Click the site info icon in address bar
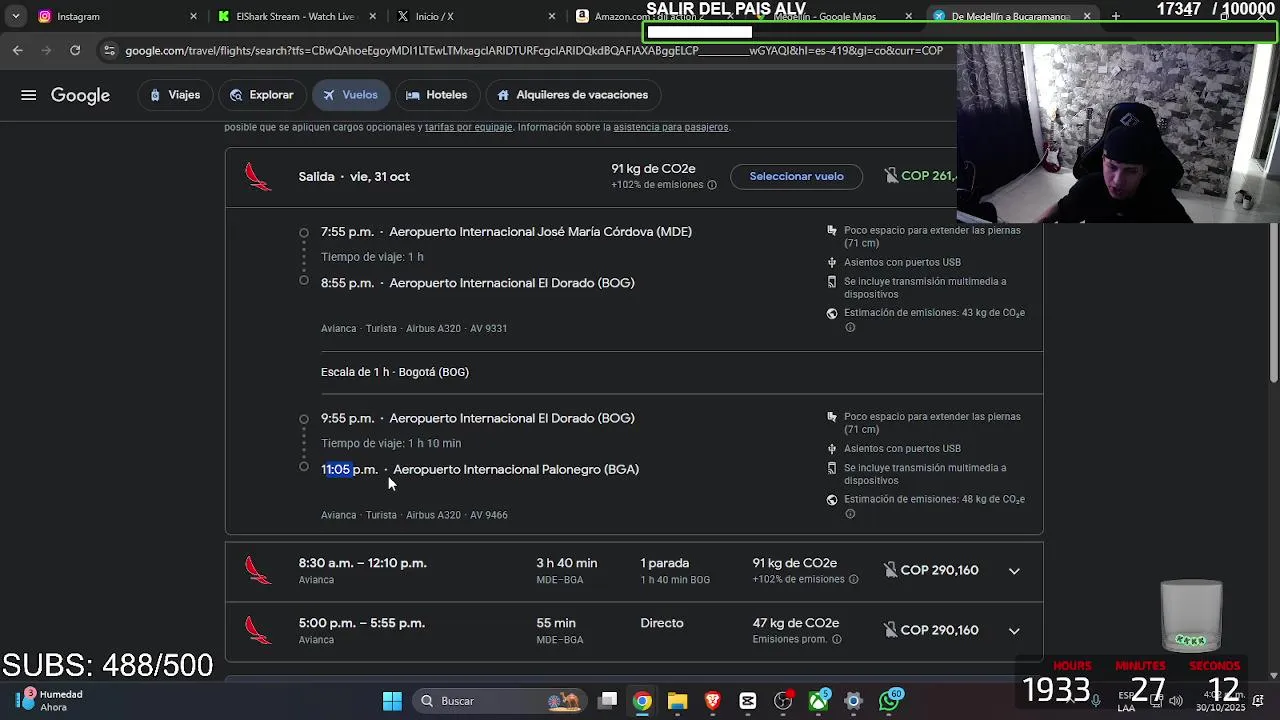 coord(109,51)
